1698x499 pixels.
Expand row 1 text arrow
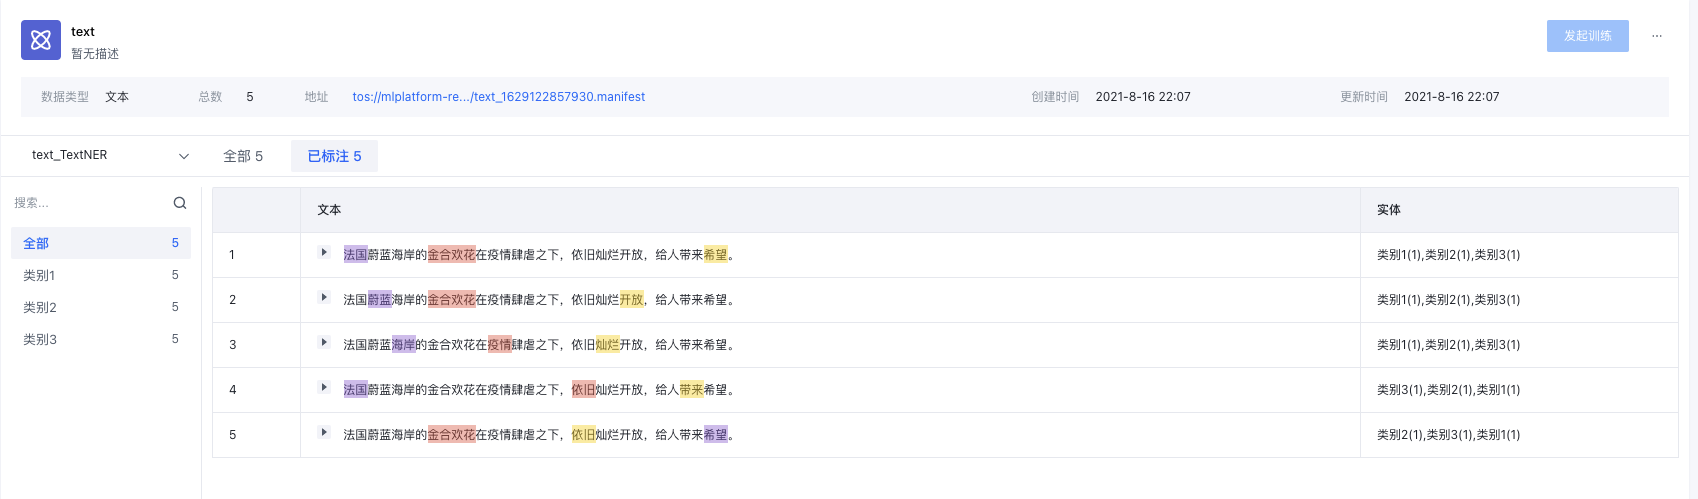click(x=323, y=253)
